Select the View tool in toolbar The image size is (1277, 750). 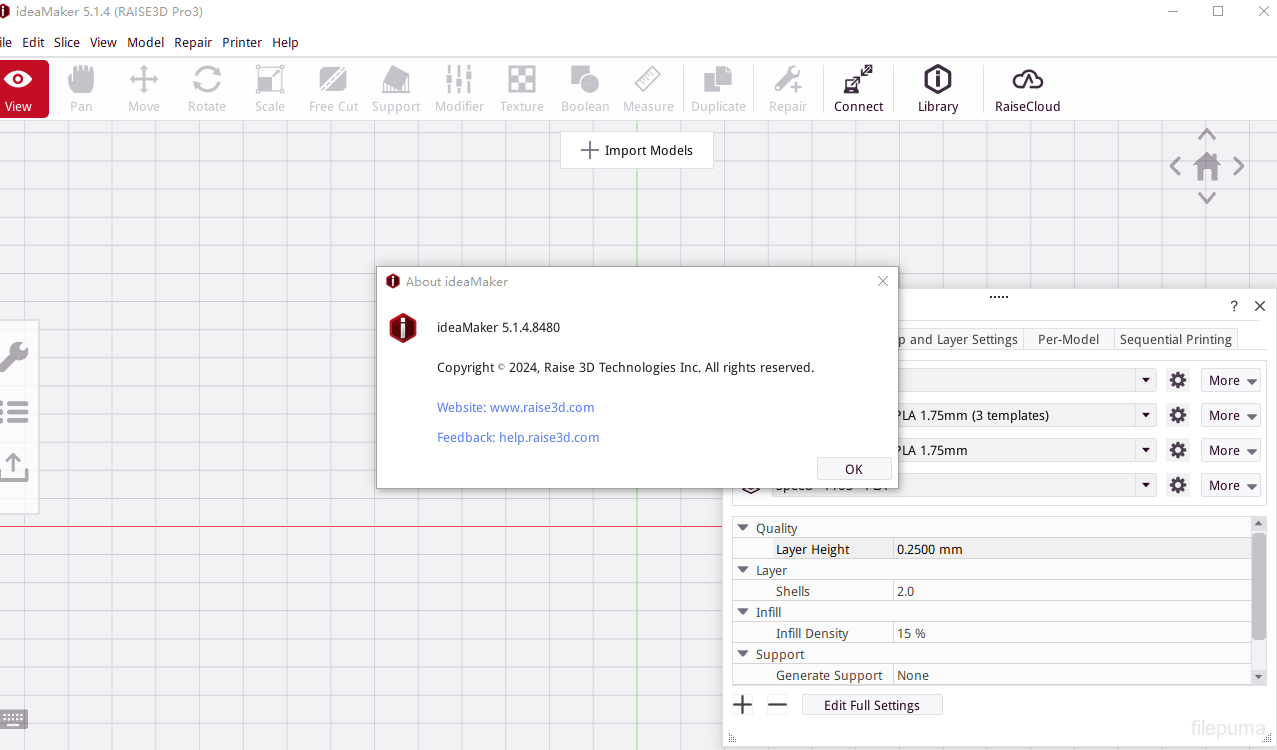[19, 89]
